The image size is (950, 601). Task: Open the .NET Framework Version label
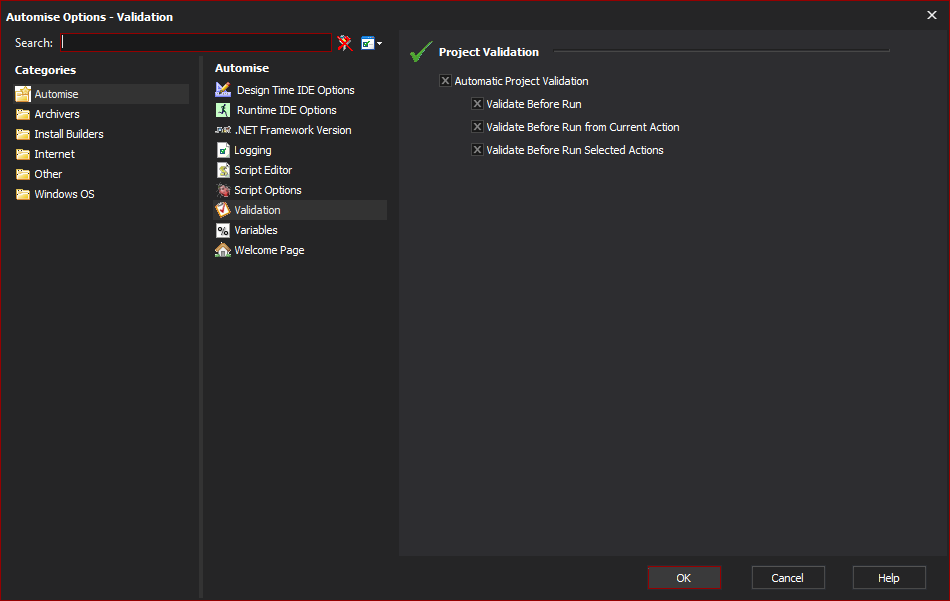[x=293, y=130]
